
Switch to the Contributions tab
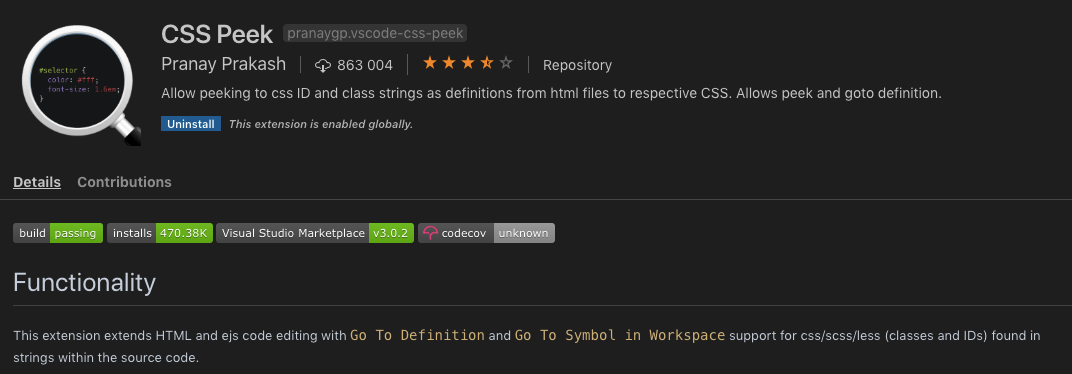pyautogui.click(x=124, y=182)
